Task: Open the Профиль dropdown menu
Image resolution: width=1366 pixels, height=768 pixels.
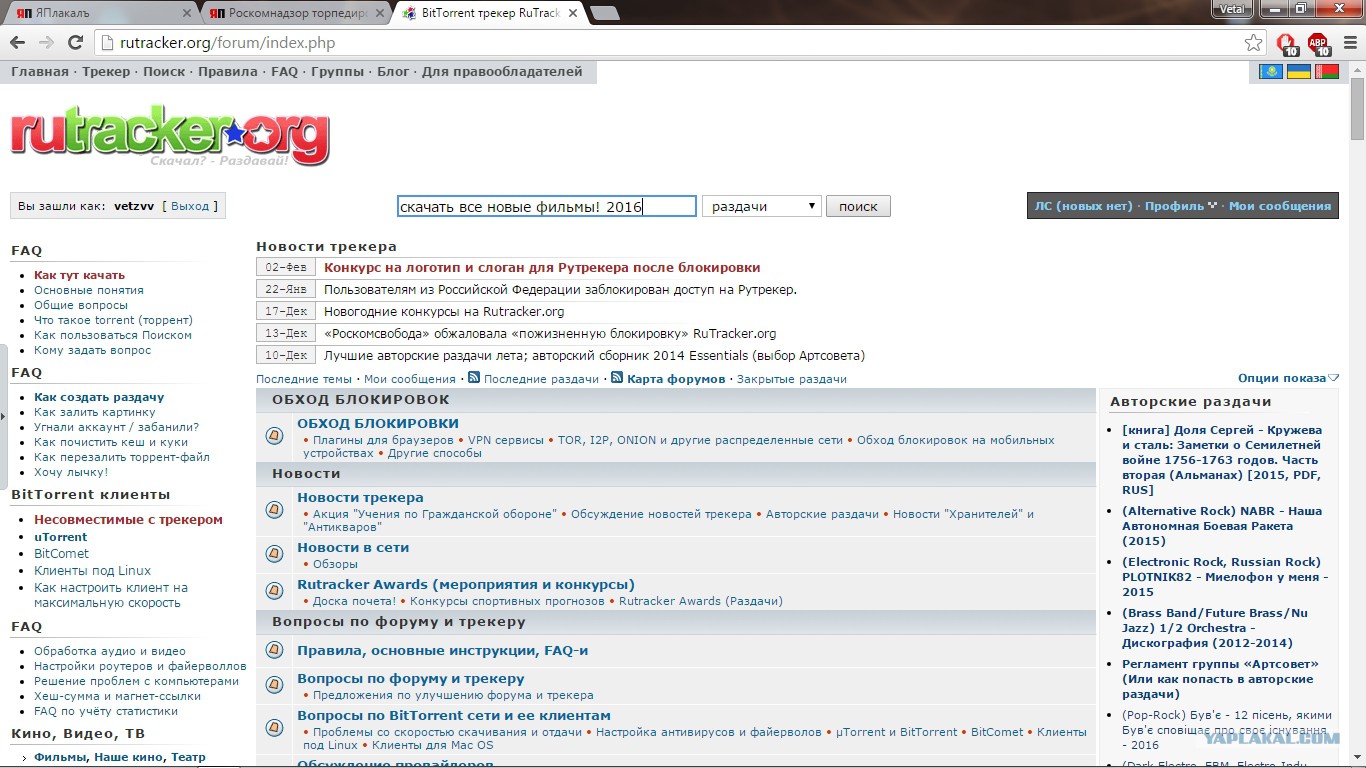Action: [1181, 206]
